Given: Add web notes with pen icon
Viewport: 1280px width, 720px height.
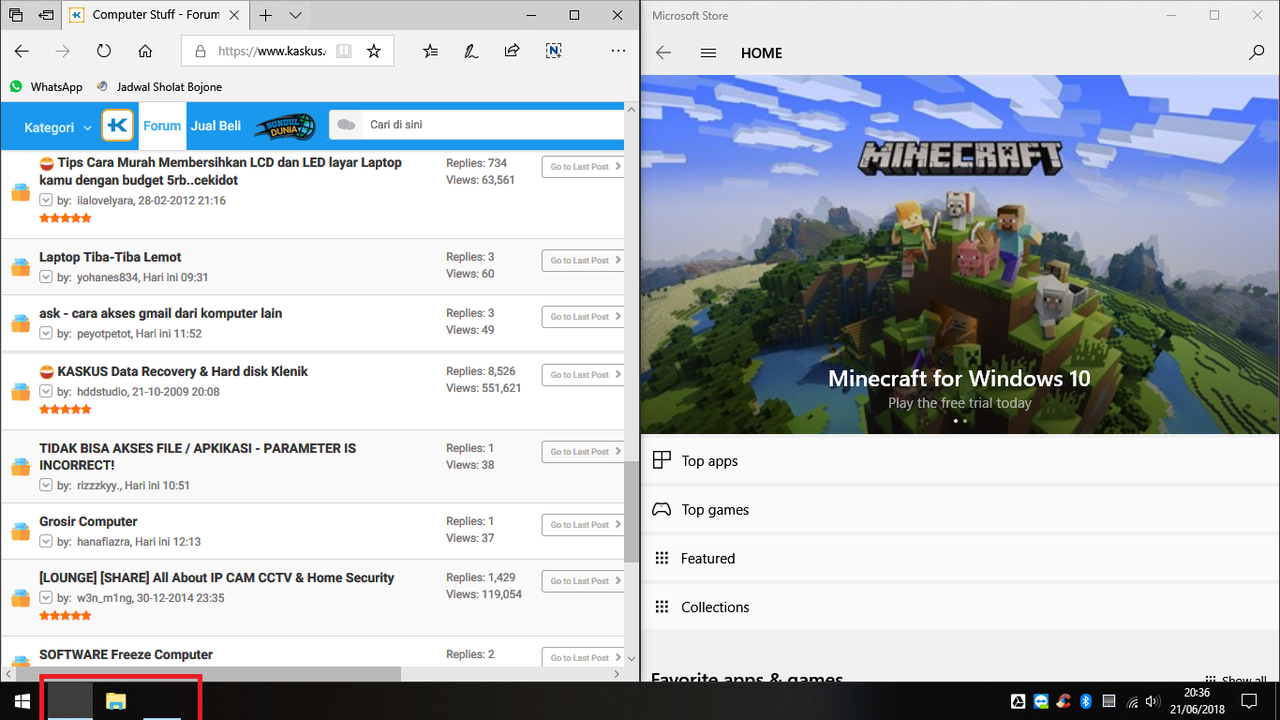Looking at the screenshot, I should point(471,51).
